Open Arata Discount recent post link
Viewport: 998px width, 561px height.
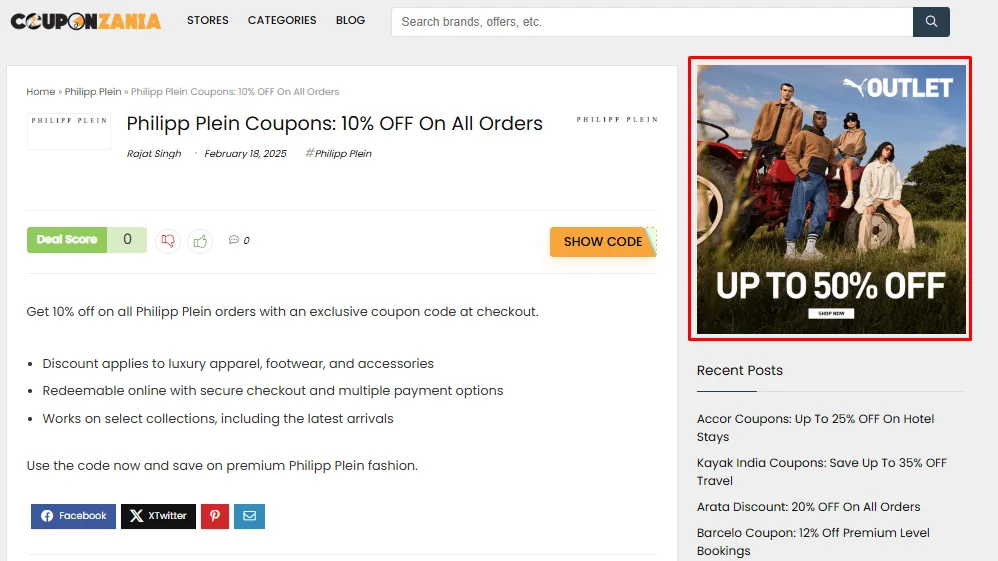coord(808,507)
